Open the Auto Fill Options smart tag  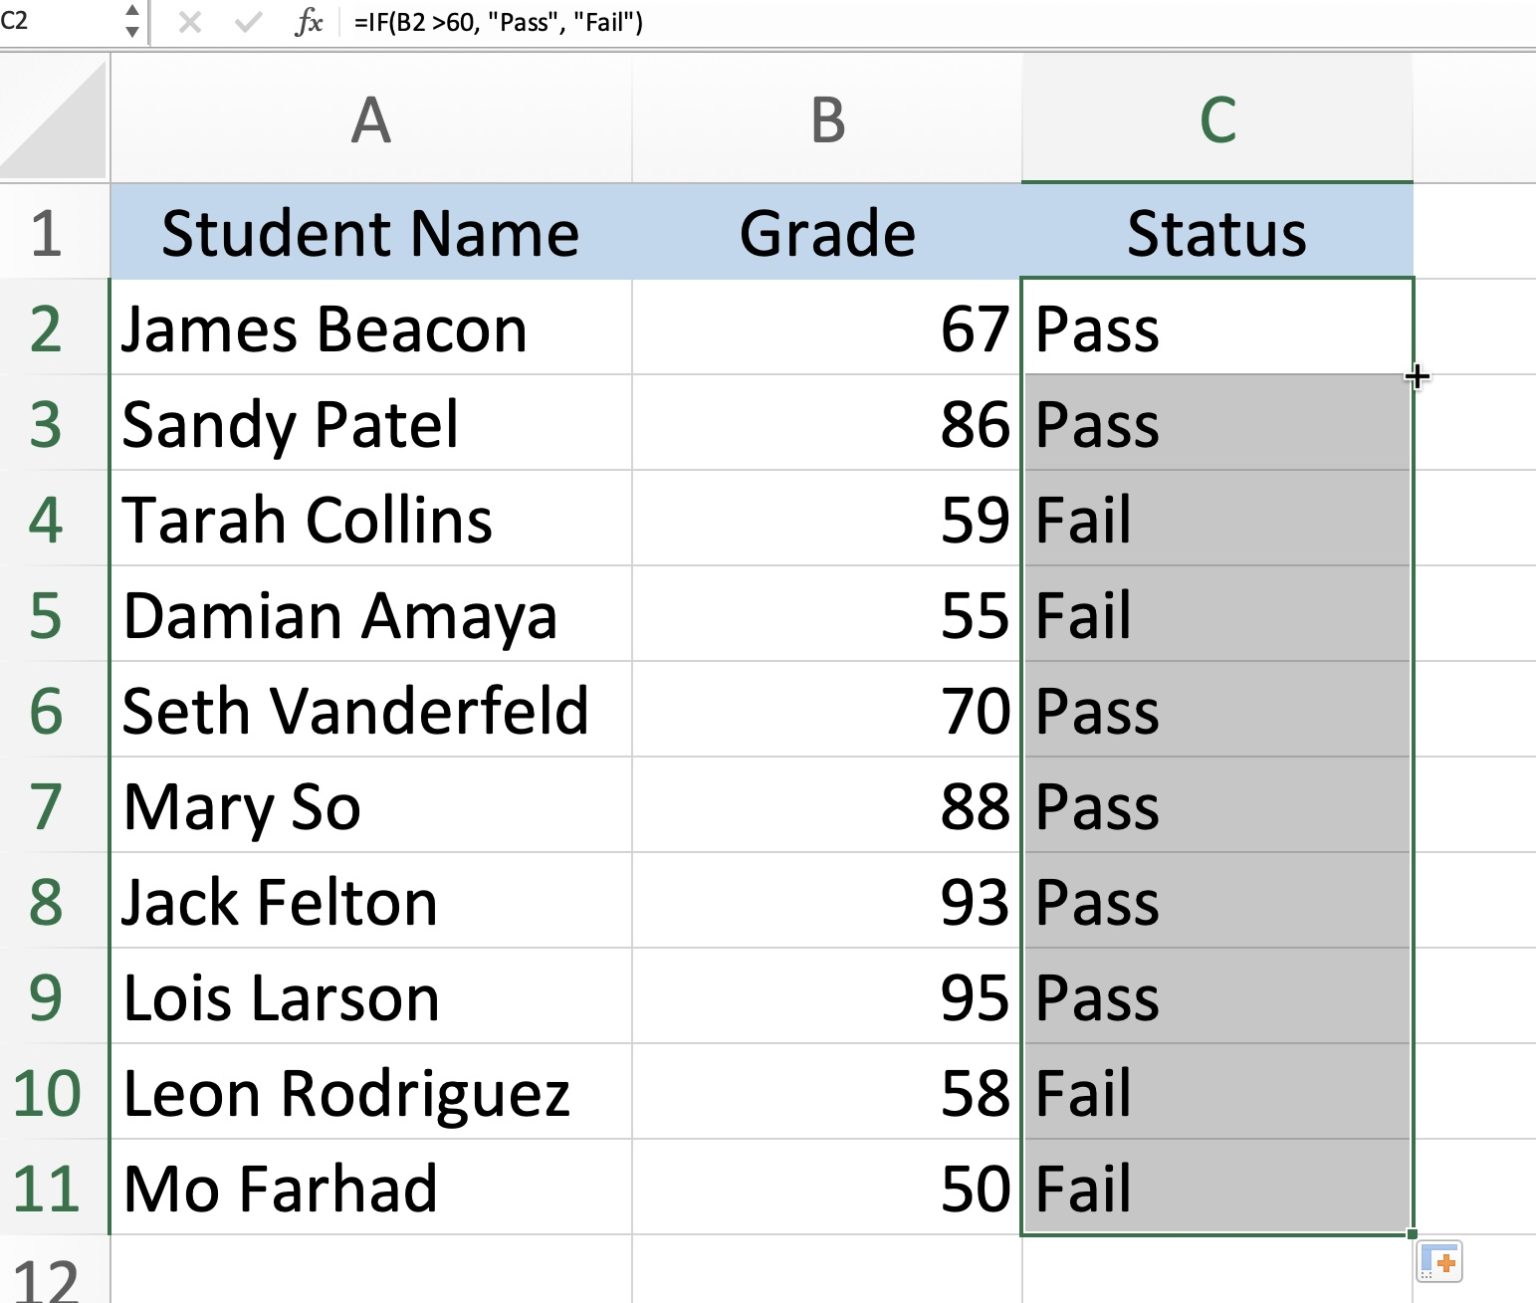1440,1263
